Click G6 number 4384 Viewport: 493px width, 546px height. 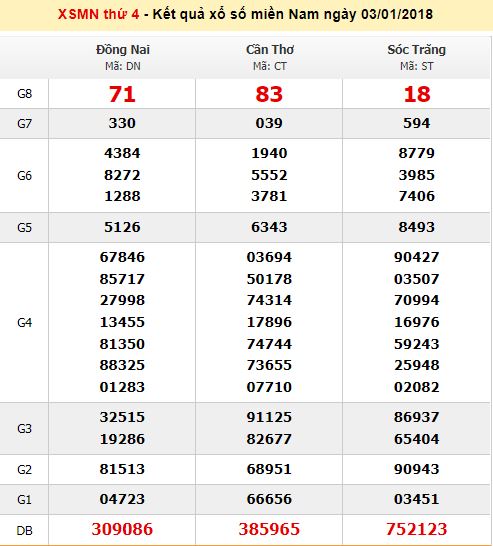coord(122,153)
